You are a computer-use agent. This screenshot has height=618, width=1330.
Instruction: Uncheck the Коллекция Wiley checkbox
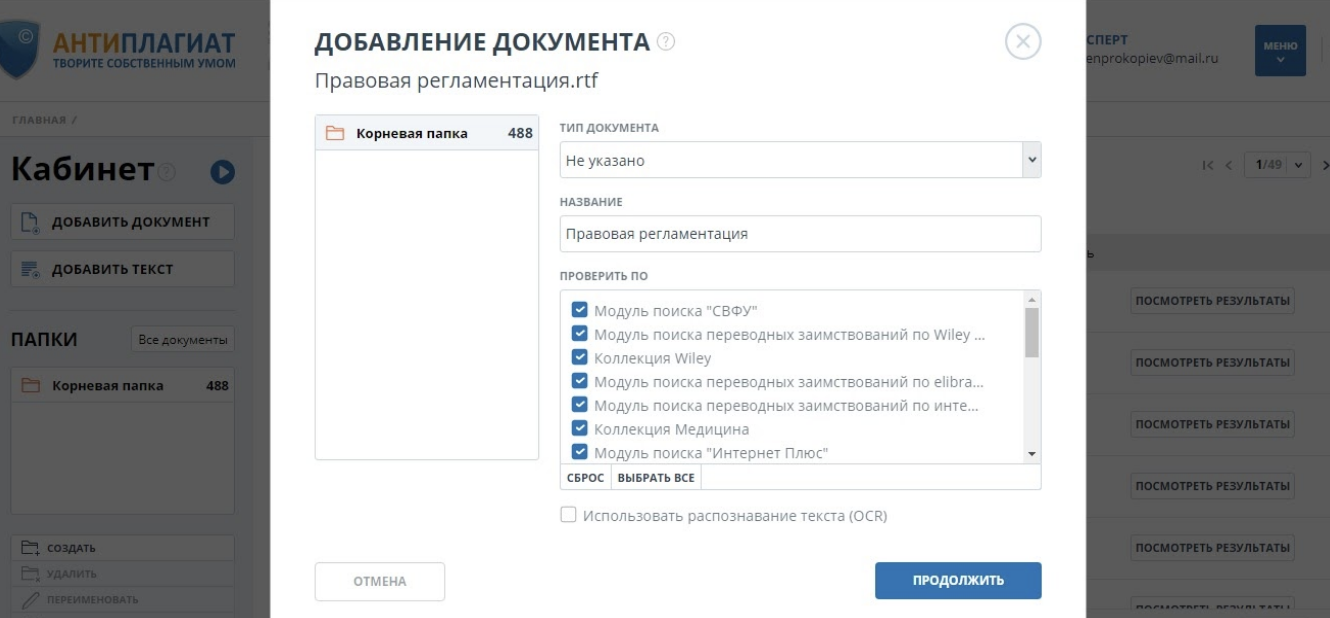tap(579, 358)
